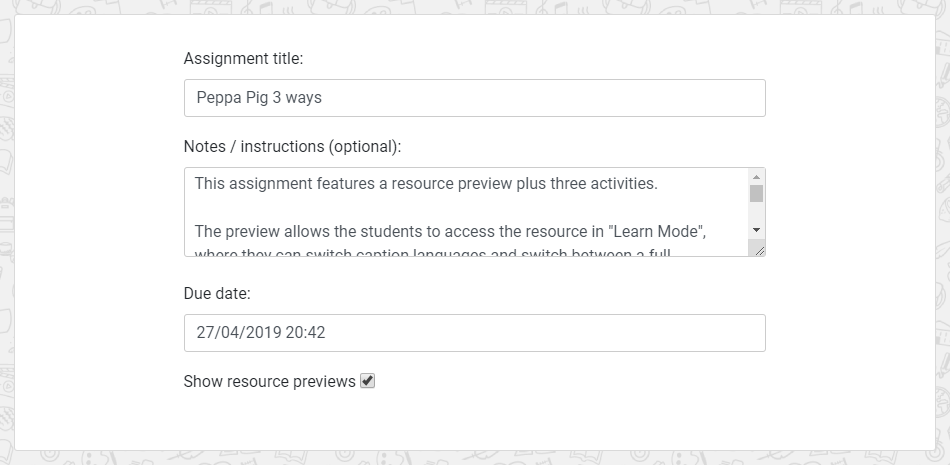Click the "Assignment title:" label
950x465 pixels.
point(243,59)
